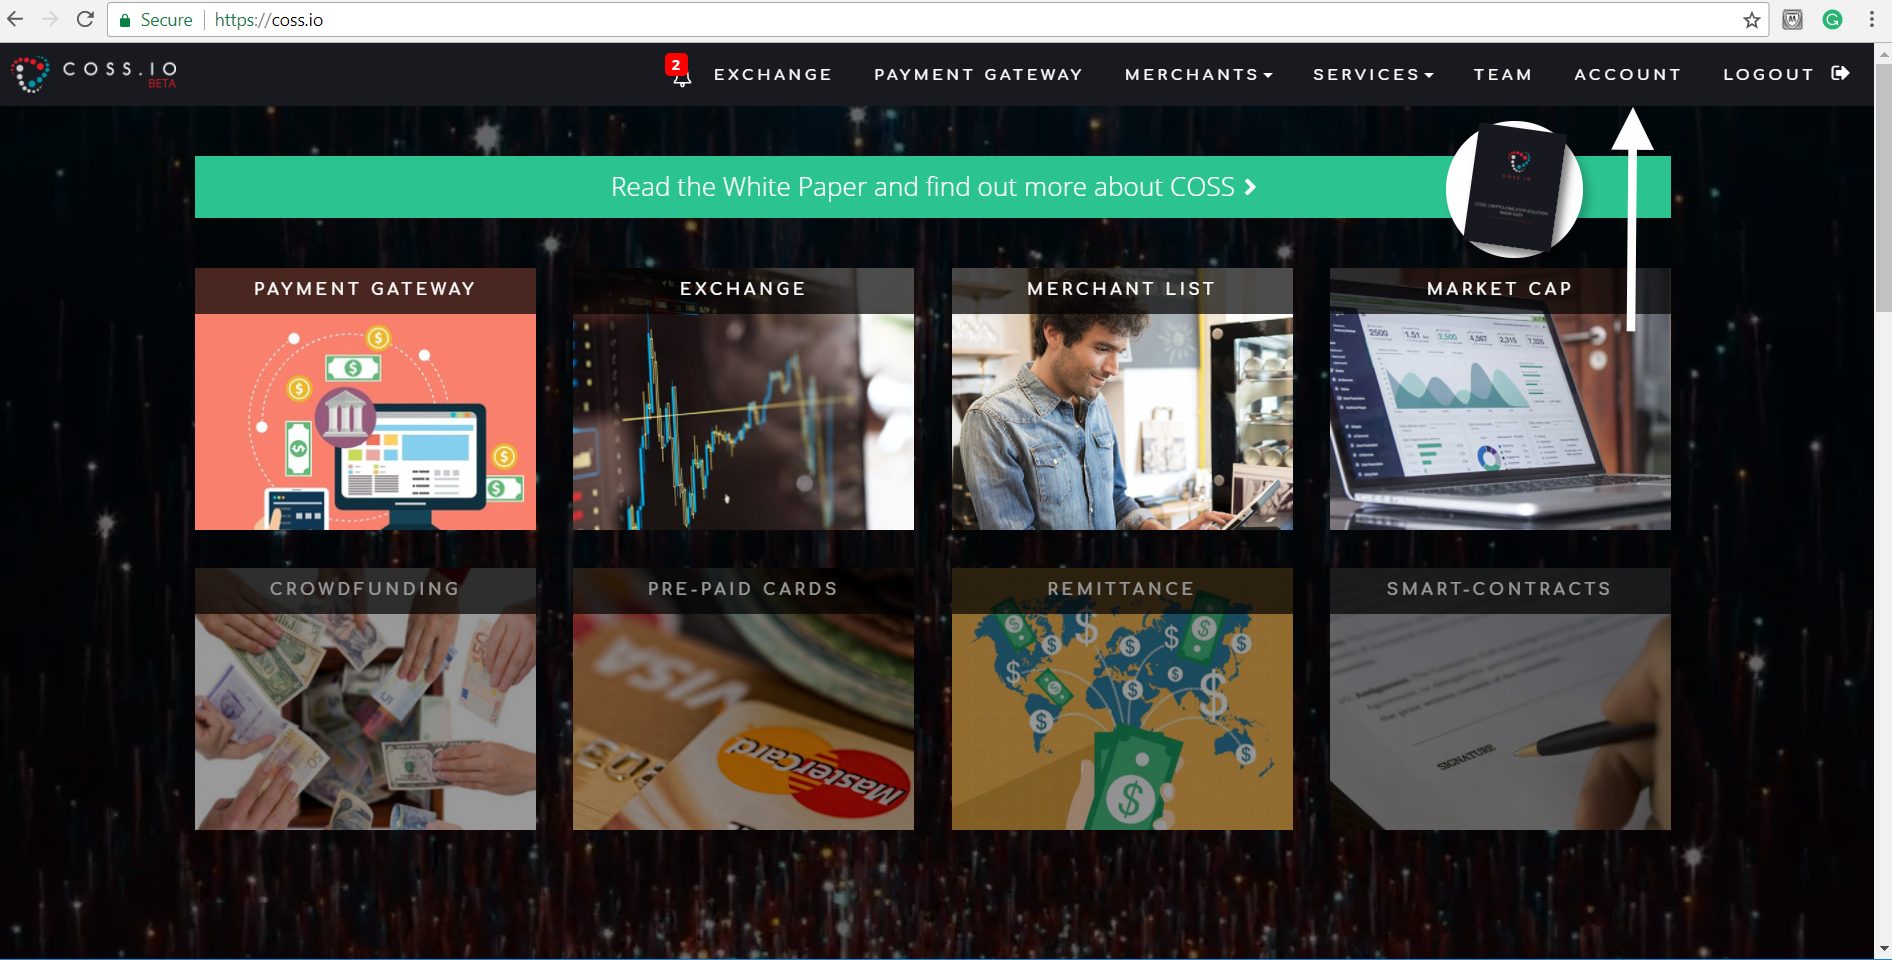Expand the Merchants dropdown menu

[x=1199, y=74]
